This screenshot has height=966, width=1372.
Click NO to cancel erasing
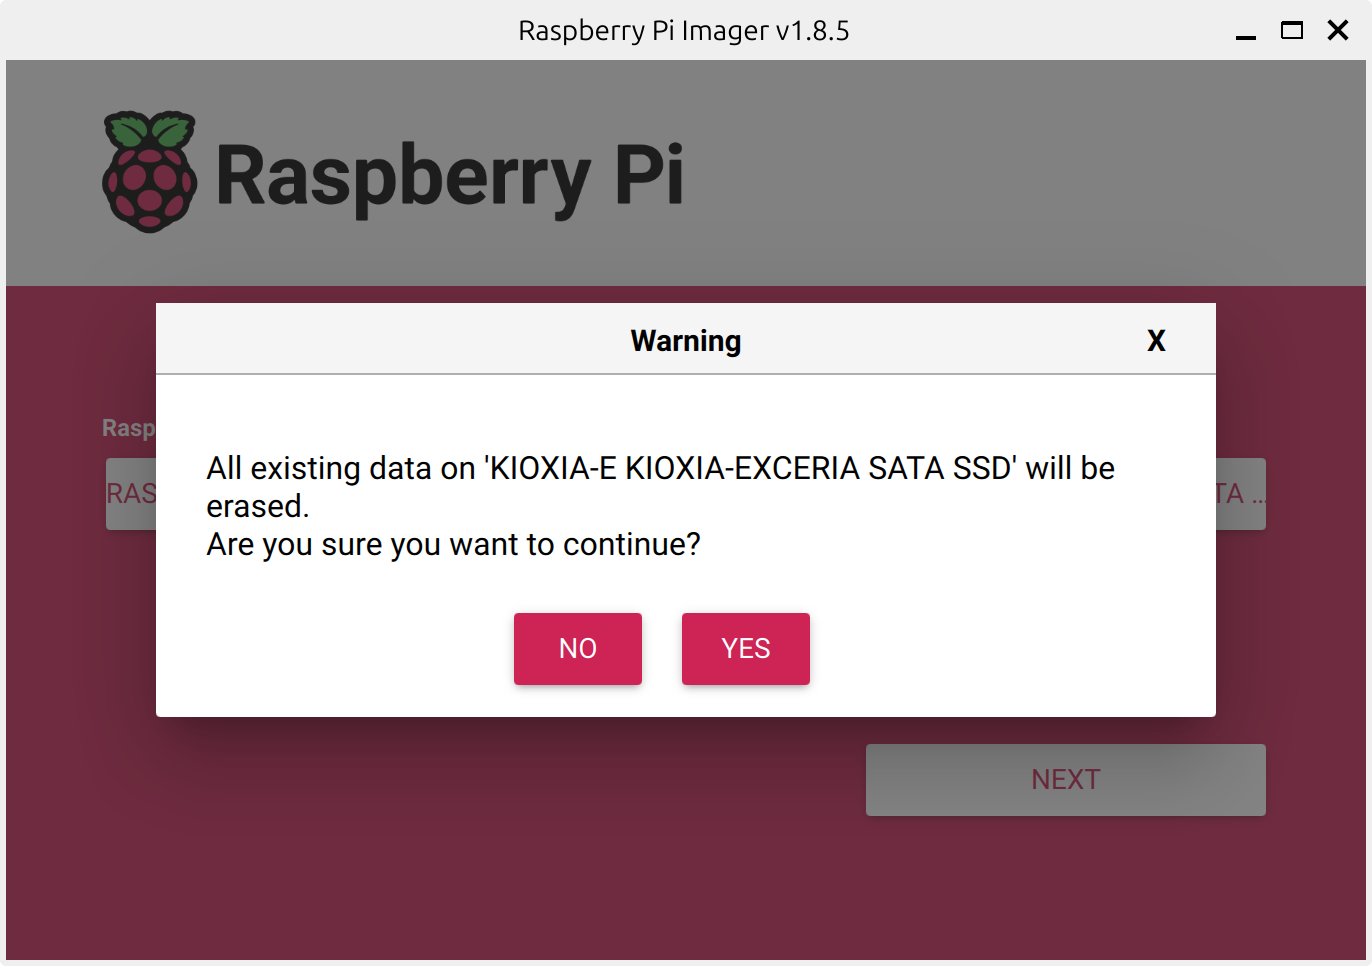577,648
